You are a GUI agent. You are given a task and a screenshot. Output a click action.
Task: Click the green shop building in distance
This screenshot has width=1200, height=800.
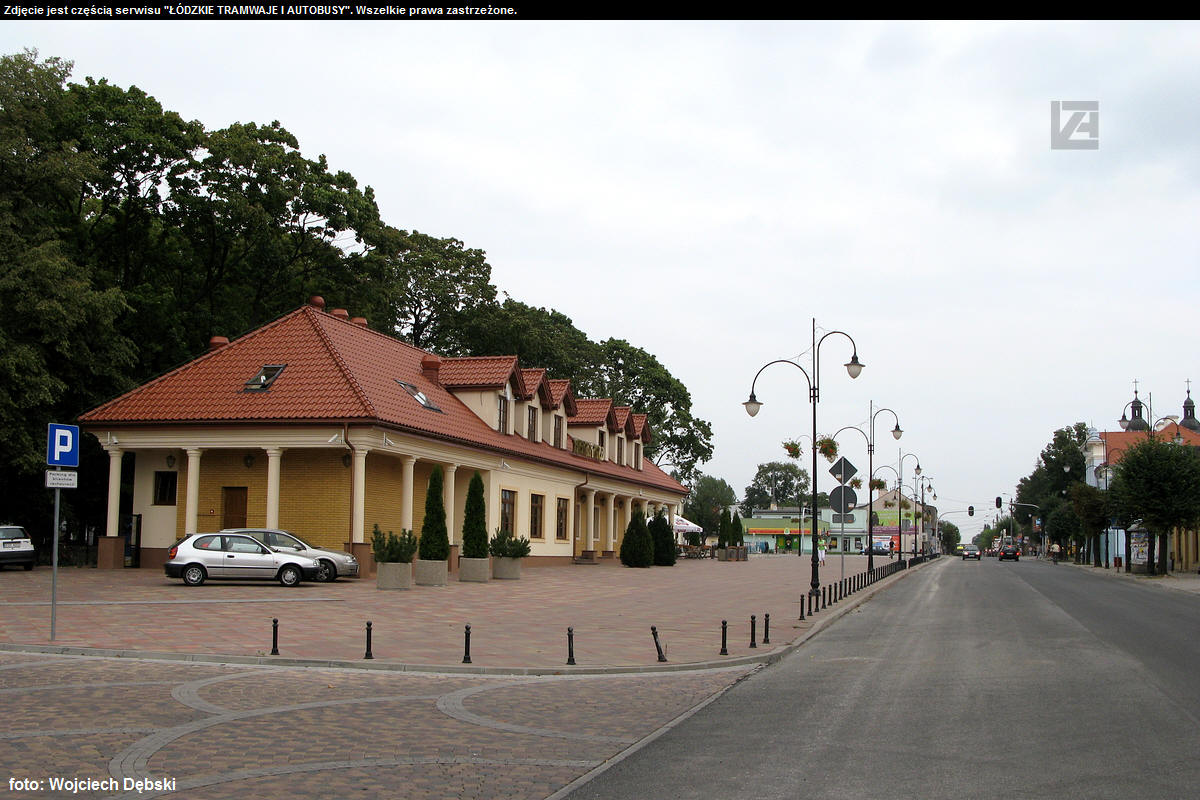(775, 531)
